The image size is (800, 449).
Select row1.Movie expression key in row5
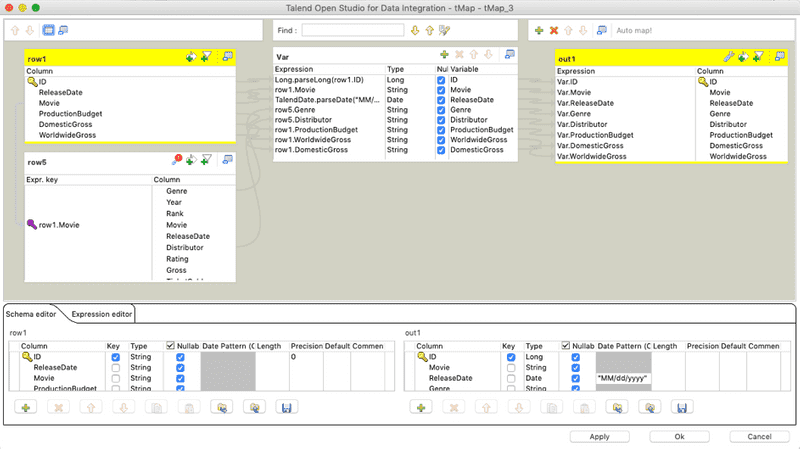(x=60, y=225)
